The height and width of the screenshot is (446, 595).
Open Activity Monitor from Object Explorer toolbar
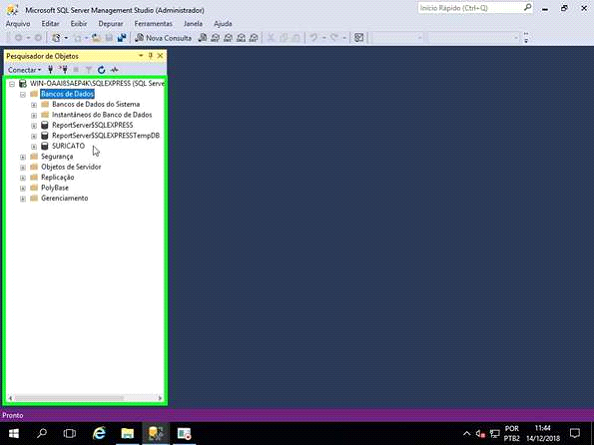coord(114,69)
